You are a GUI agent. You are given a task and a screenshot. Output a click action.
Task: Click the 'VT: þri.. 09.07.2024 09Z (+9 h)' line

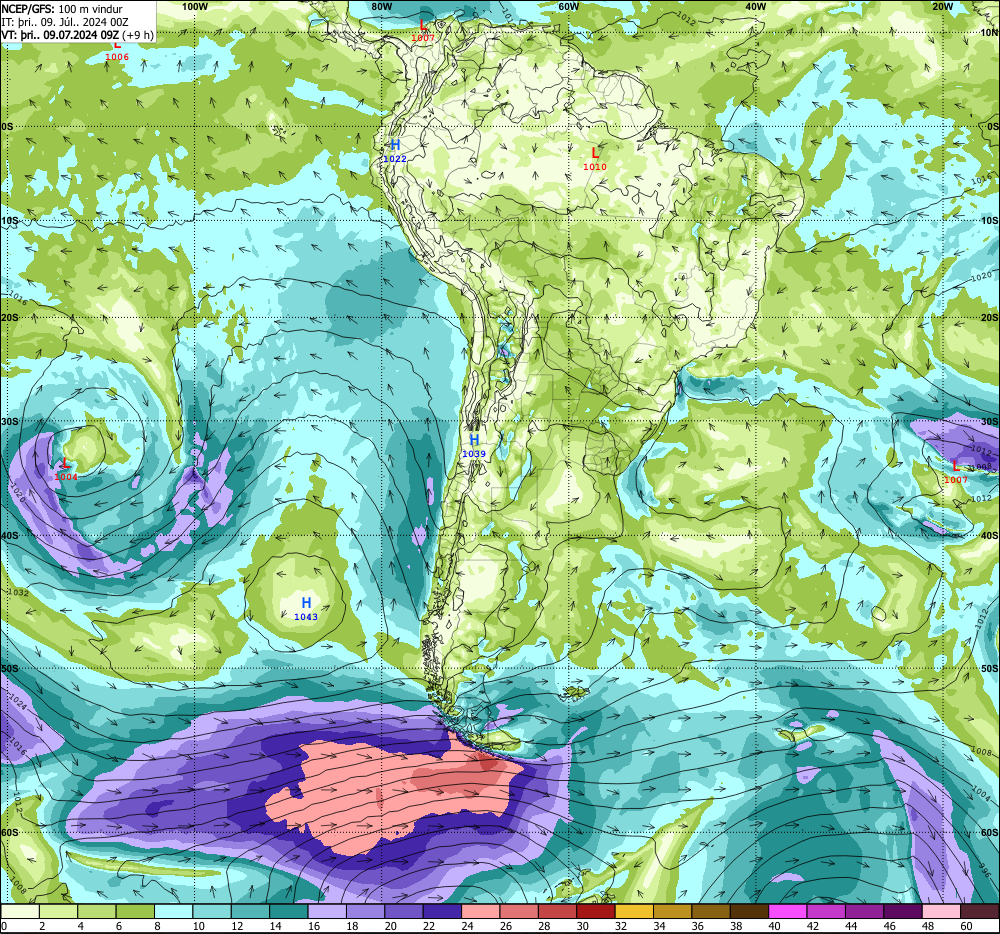coord(78,34)
